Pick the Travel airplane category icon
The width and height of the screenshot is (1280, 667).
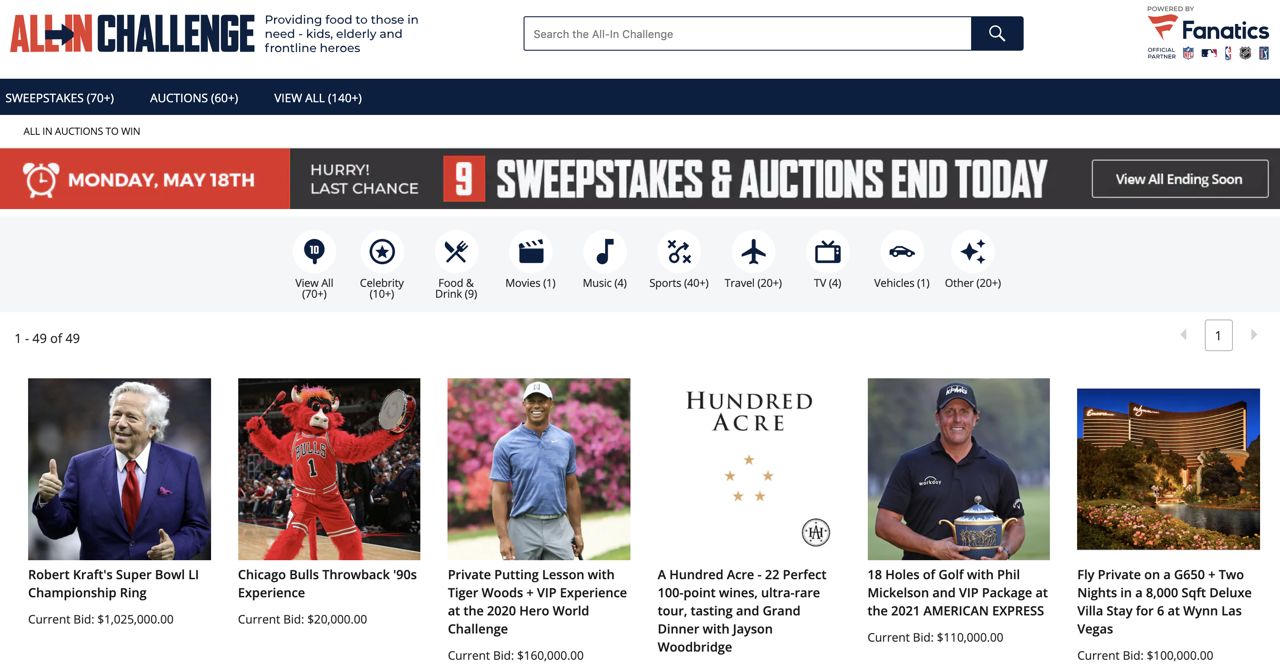[x=754, y=252]
